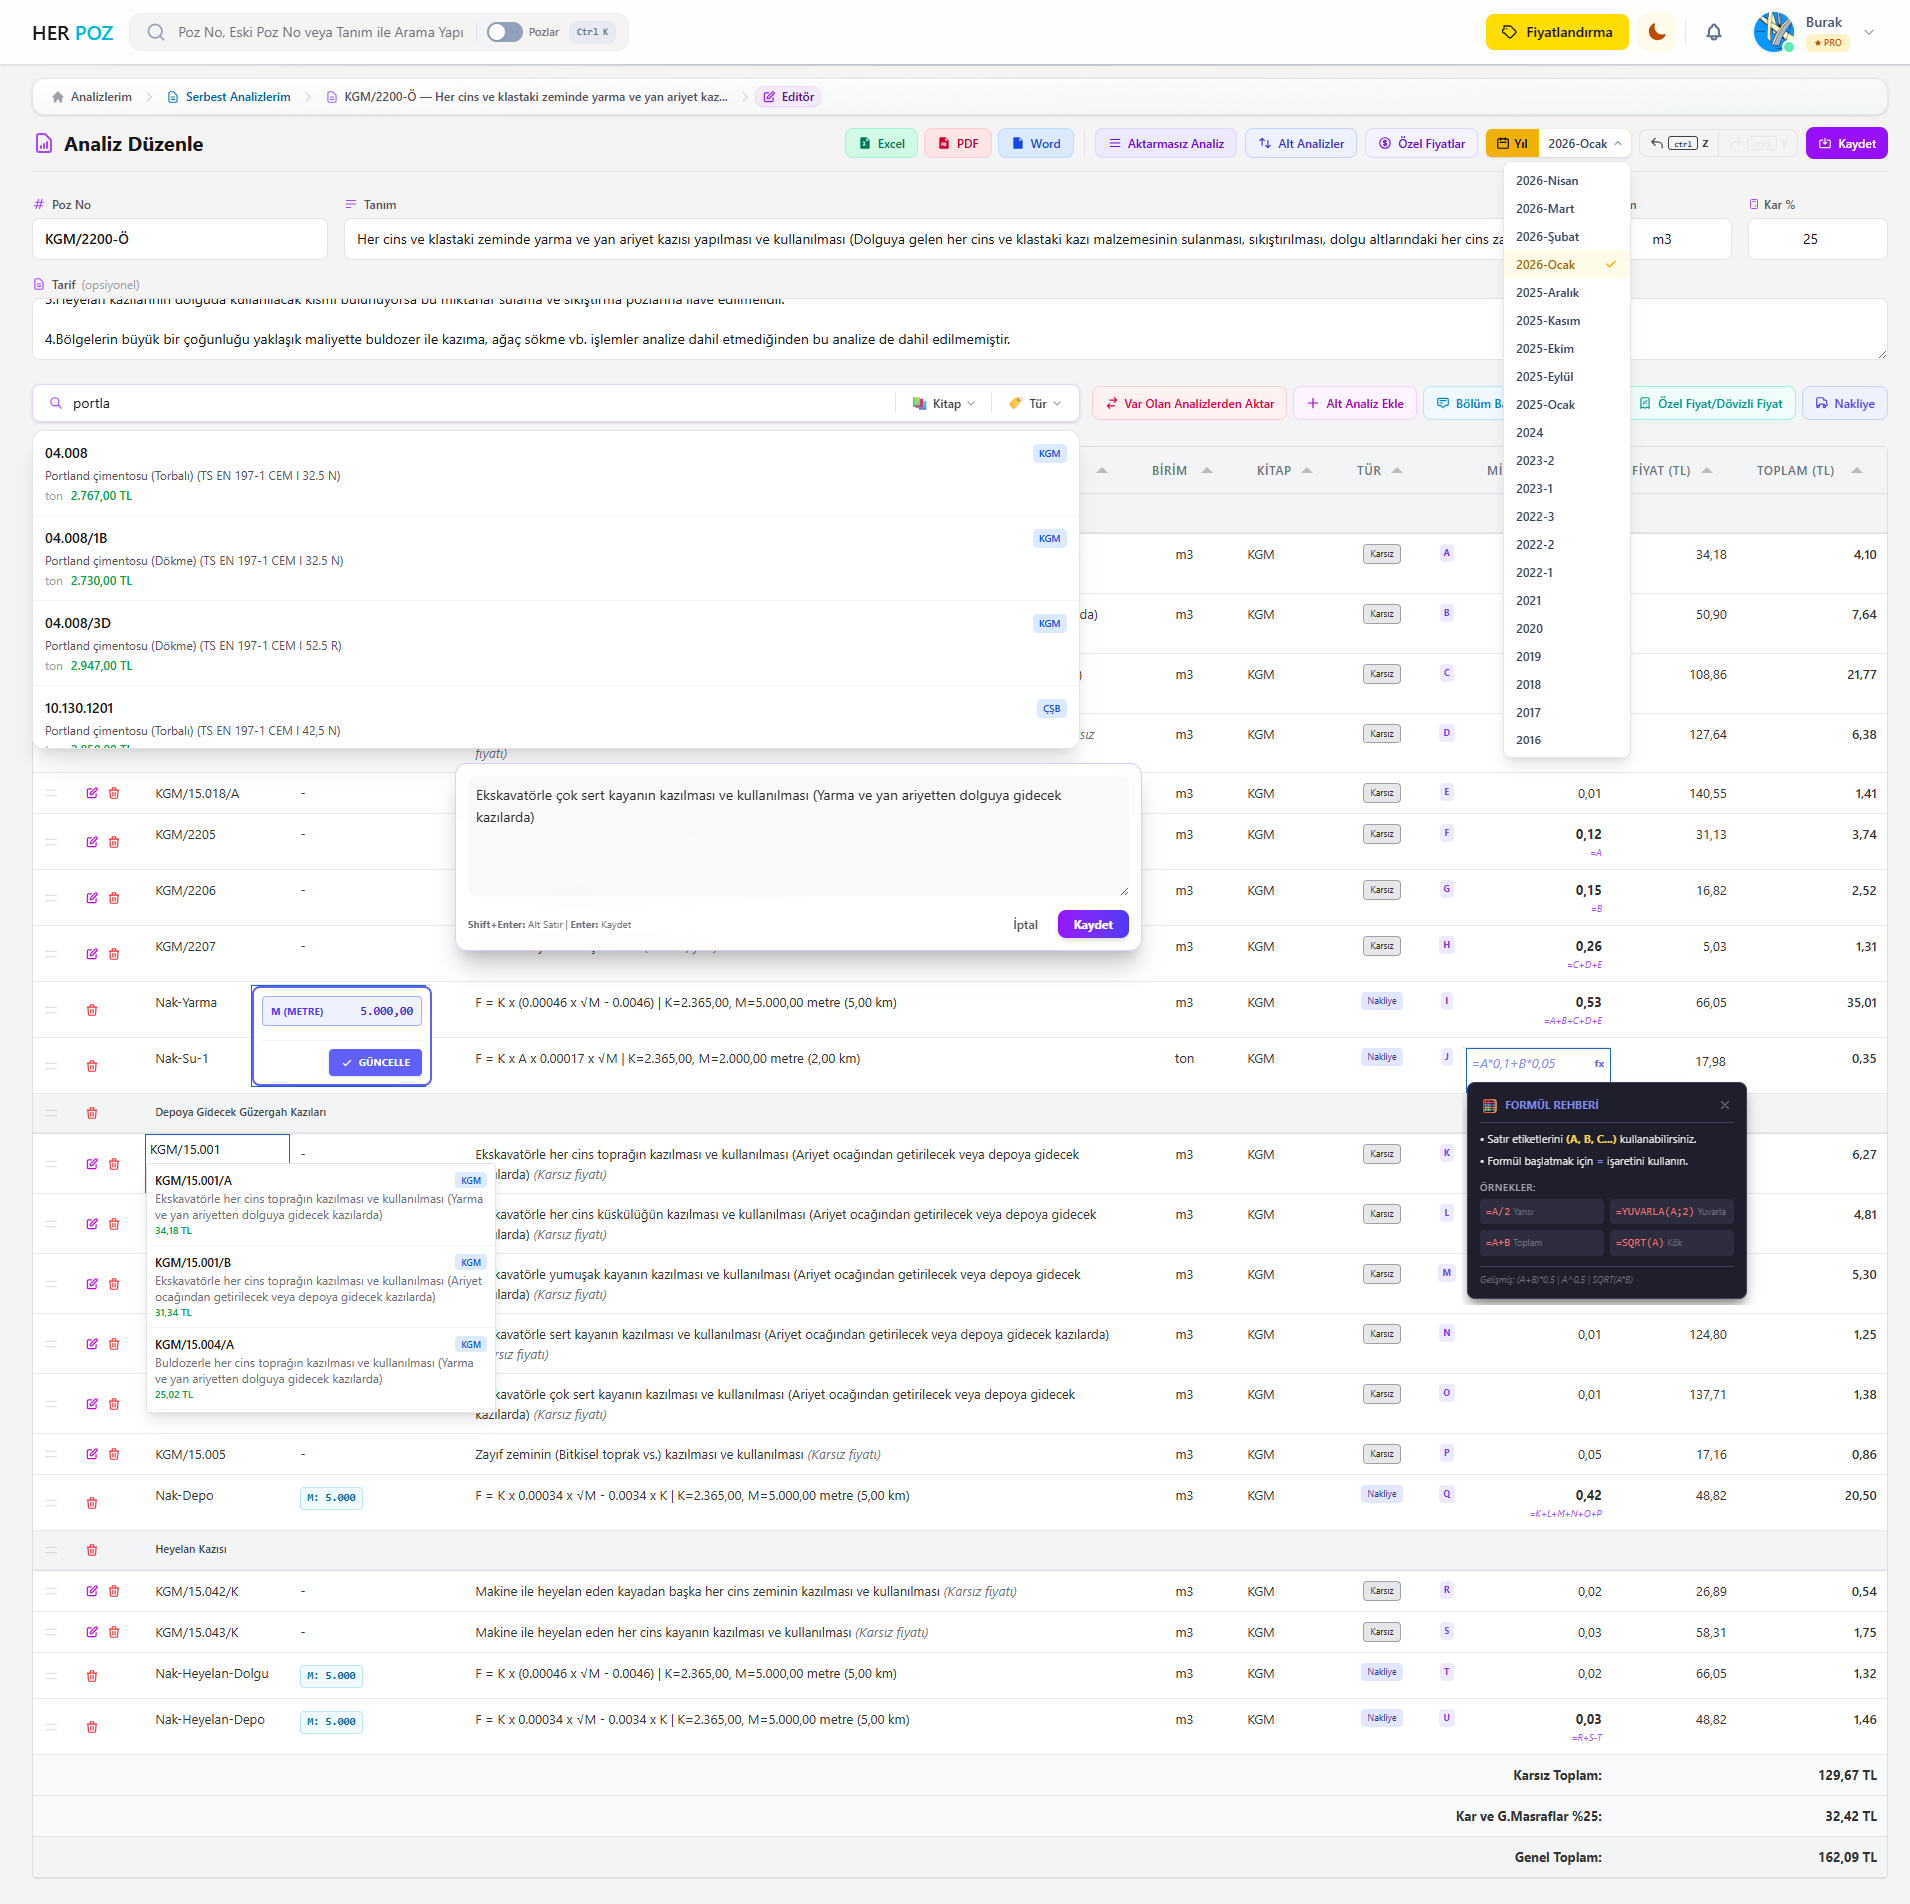Open Serbest Analizlerim breadcrumb link
Screen dimensions: 1910x1904
tap(237, 97)
